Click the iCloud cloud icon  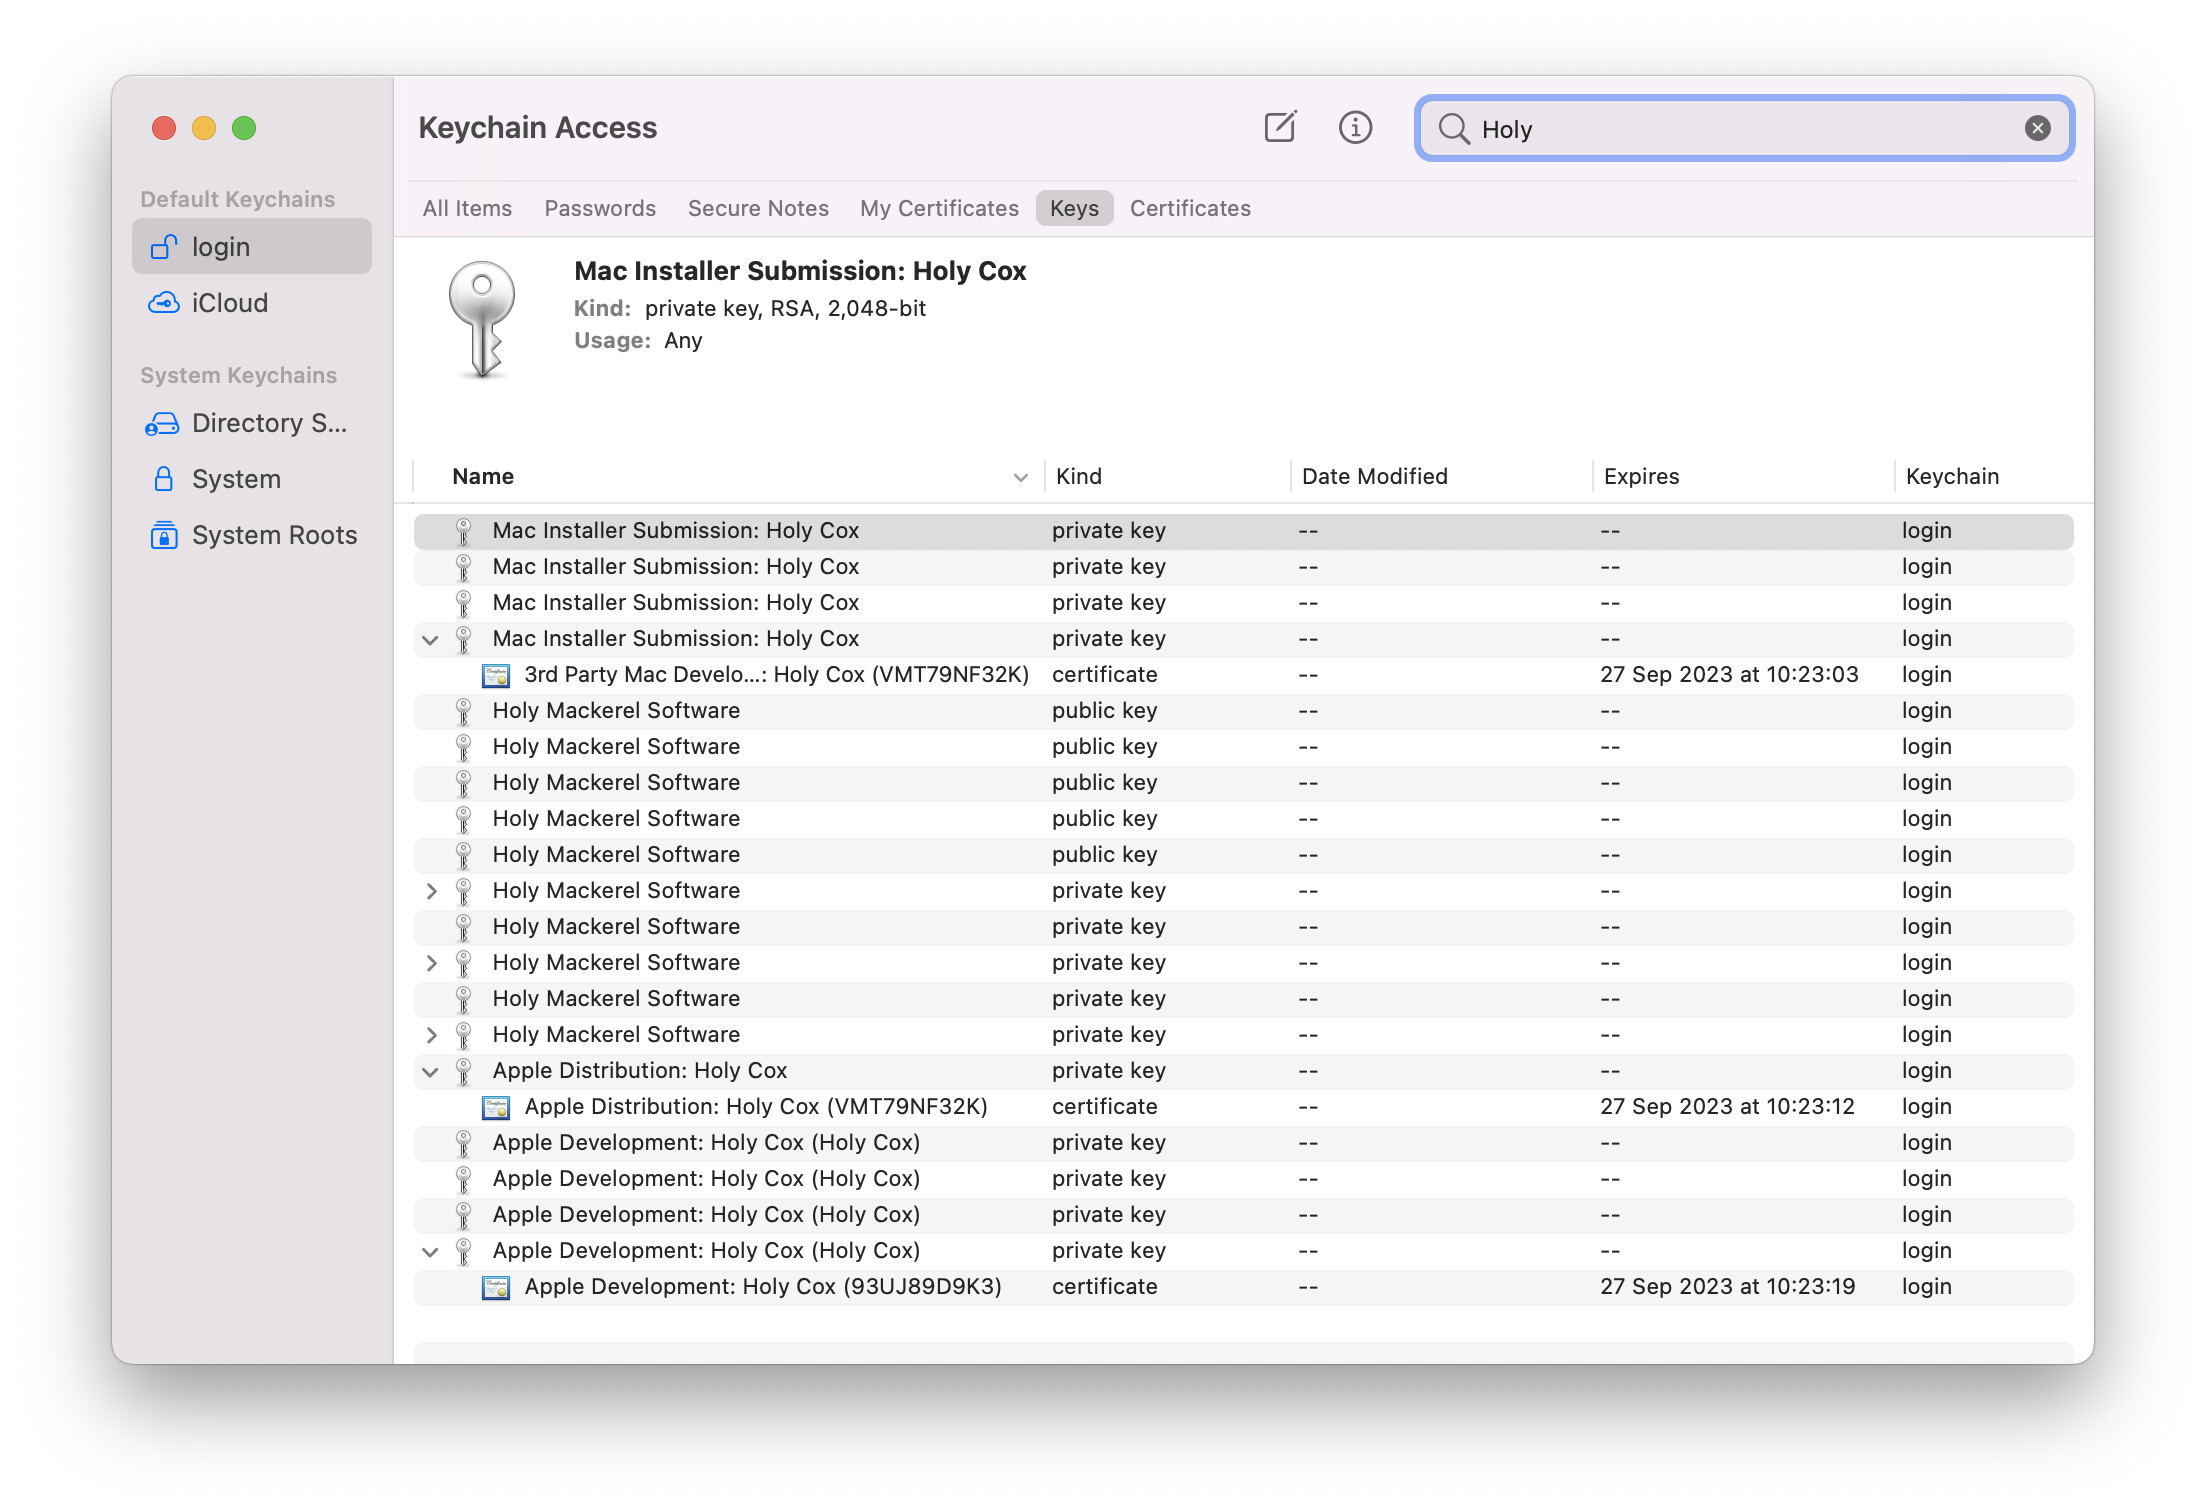pyautogui.click(x=164, y=302)
